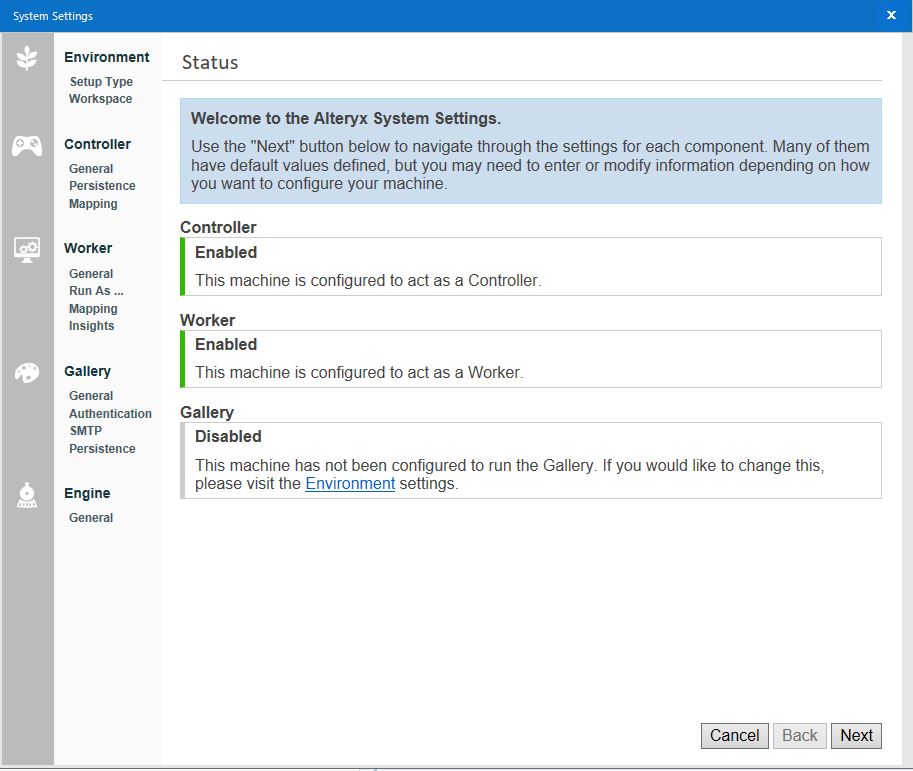
Task: Select the Environment plant icon in sidebar
Action: 27,58
